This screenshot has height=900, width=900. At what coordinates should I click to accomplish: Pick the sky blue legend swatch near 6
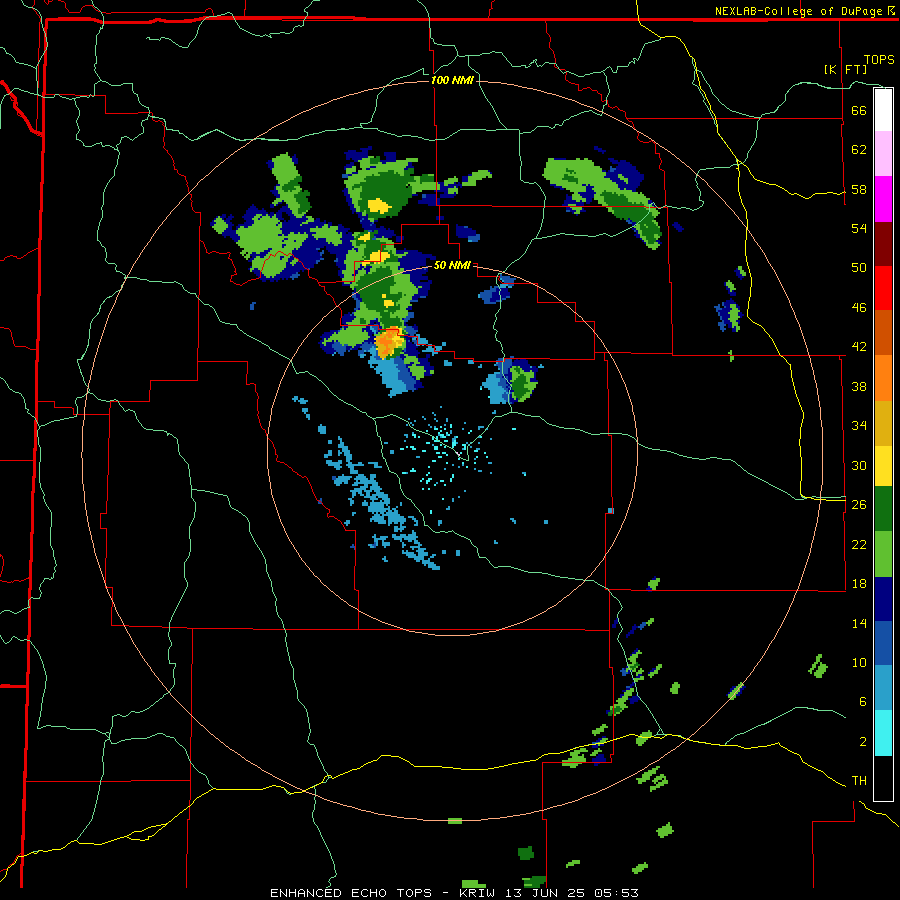(883, 688)
